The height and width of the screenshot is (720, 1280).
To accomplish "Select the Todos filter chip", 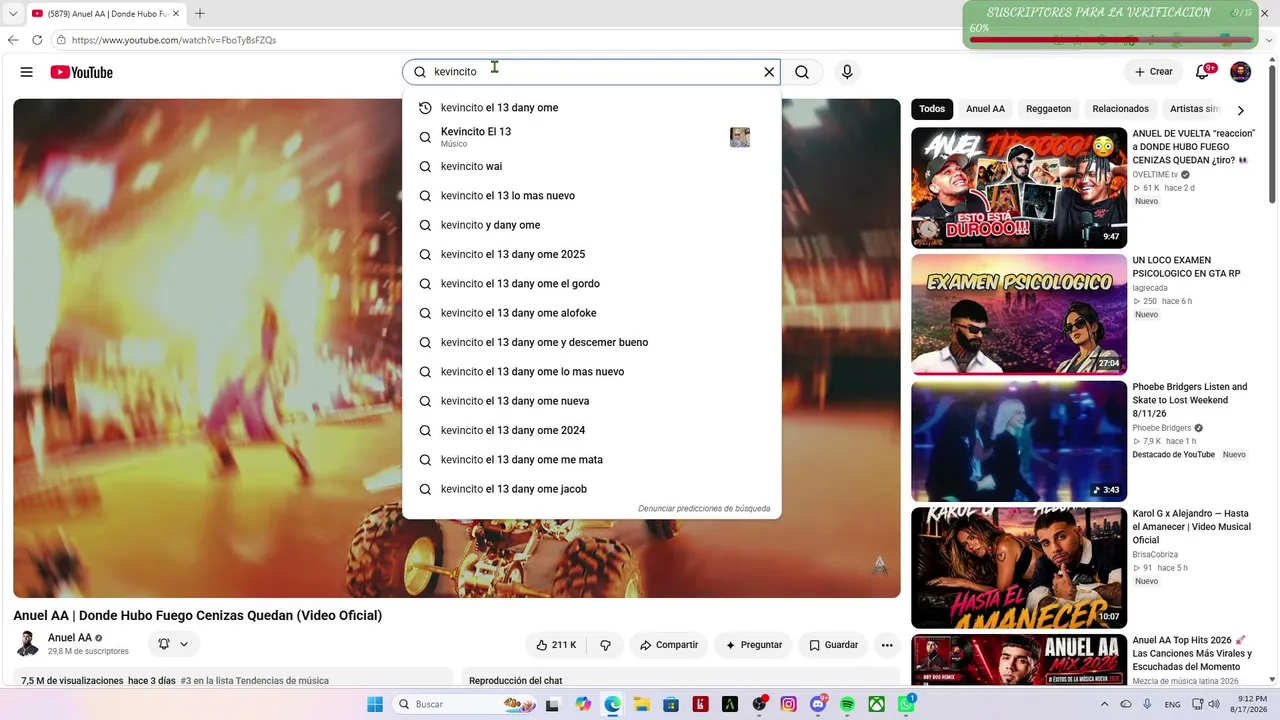I will [932, 109].
